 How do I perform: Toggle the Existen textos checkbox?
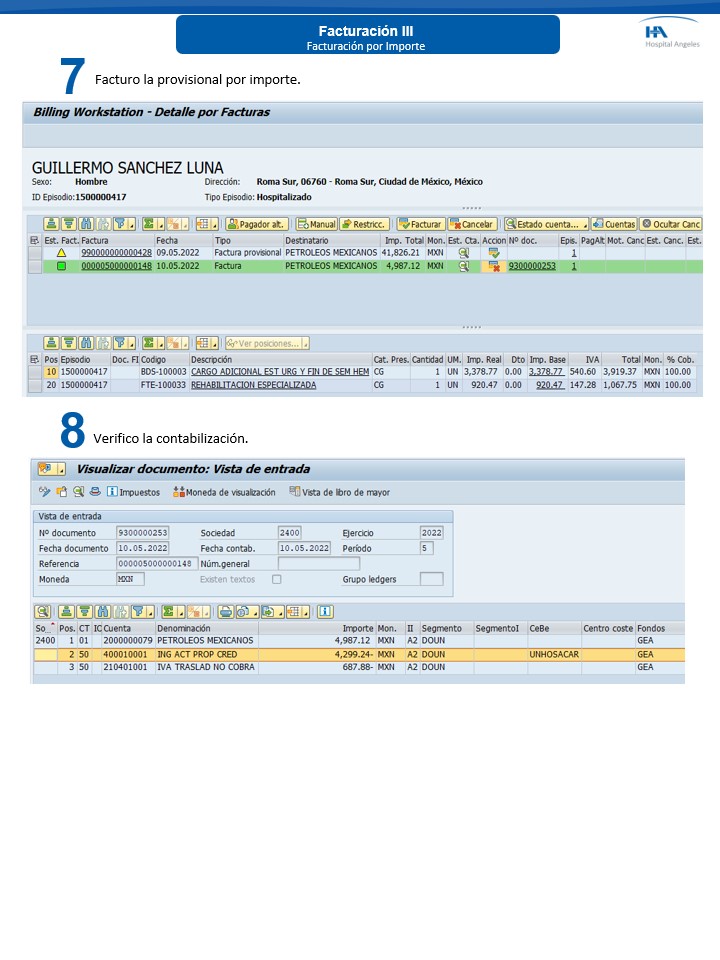(x=277, y=579)
